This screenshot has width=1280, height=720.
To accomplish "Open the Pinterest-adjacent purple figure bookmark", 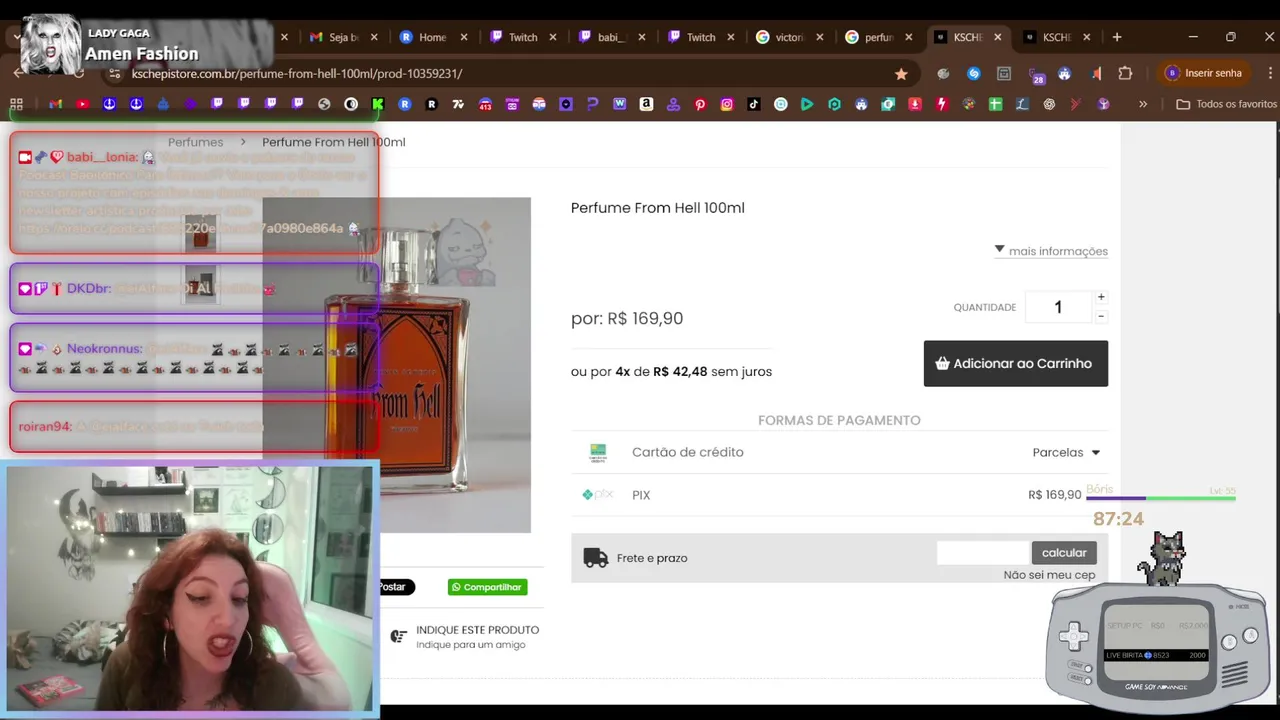I will click(x=673, y=104).
